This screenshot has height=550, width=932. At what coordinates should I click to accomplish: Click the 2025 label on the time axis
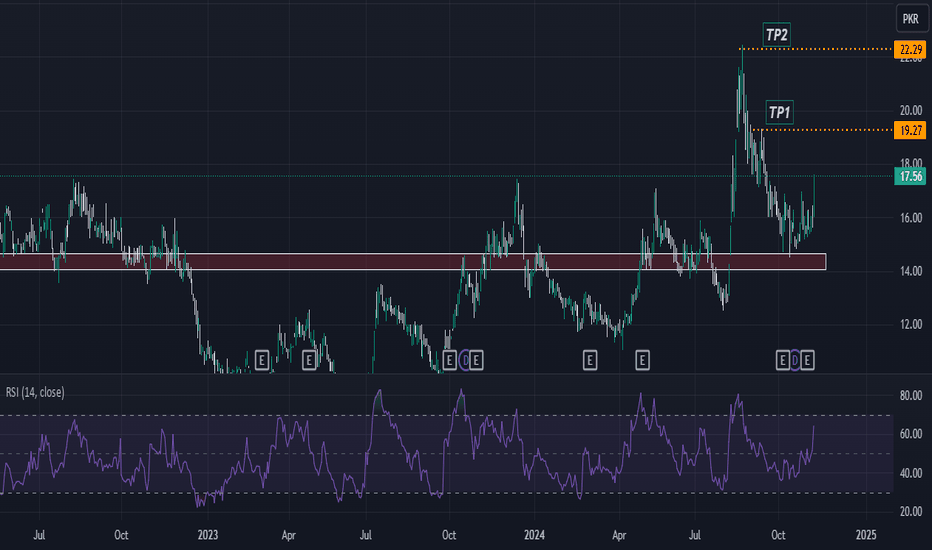click(x=866, y=535)
